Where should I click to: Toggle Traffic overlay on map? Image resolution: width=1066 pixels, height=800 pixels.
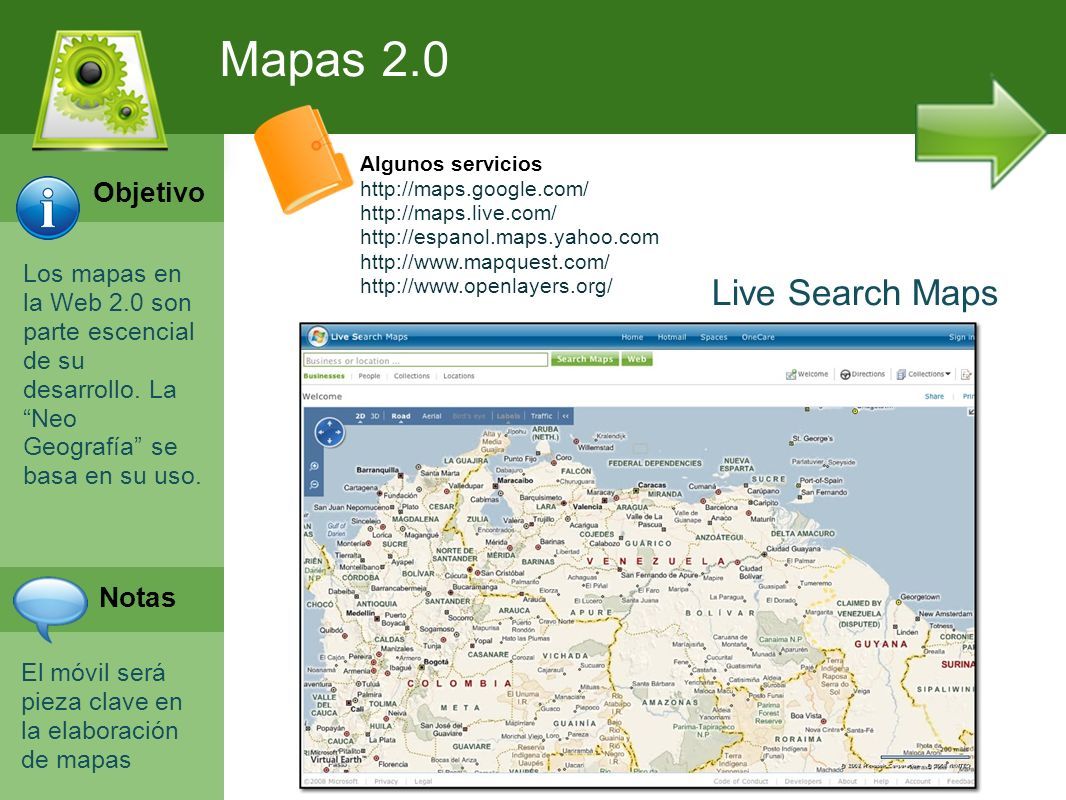pyautogui.click(x=542, y=416)
